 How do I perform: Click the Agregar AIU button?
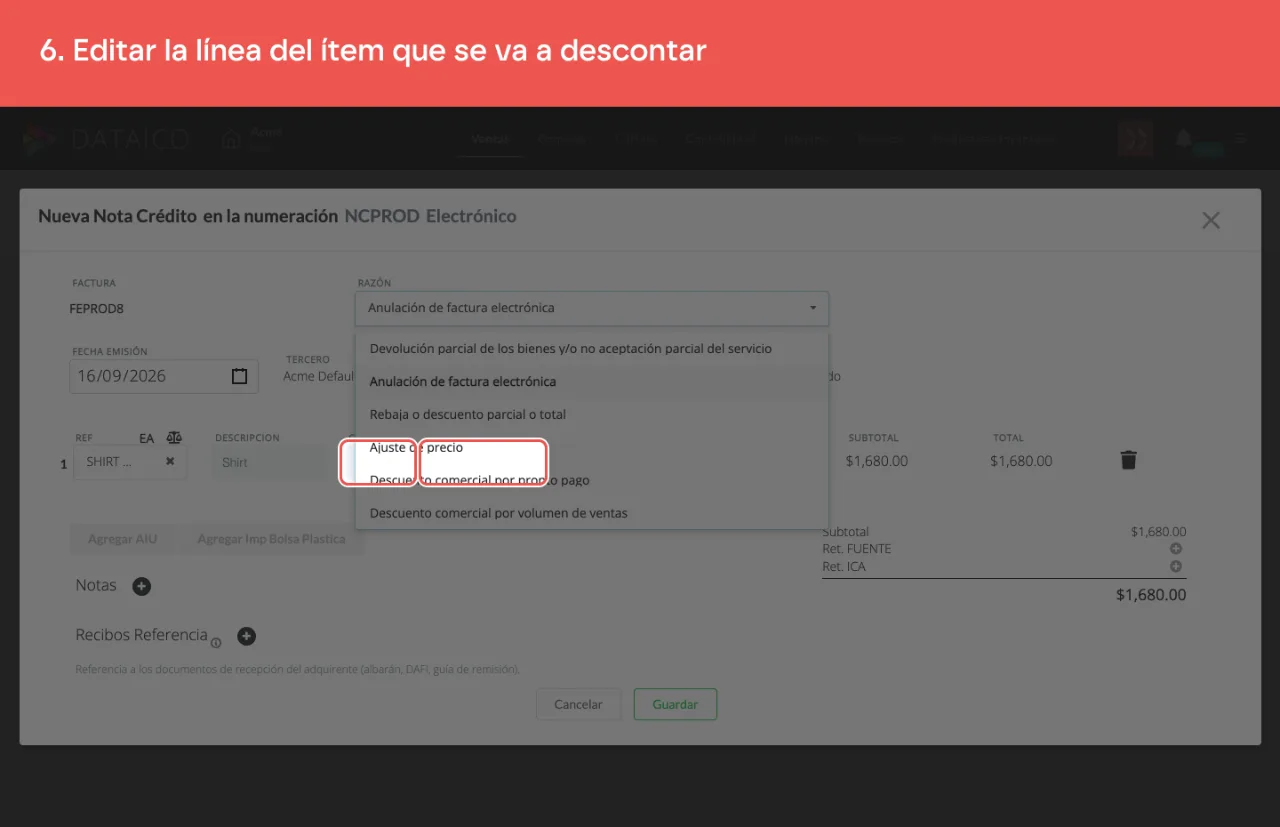pos(123,539)
